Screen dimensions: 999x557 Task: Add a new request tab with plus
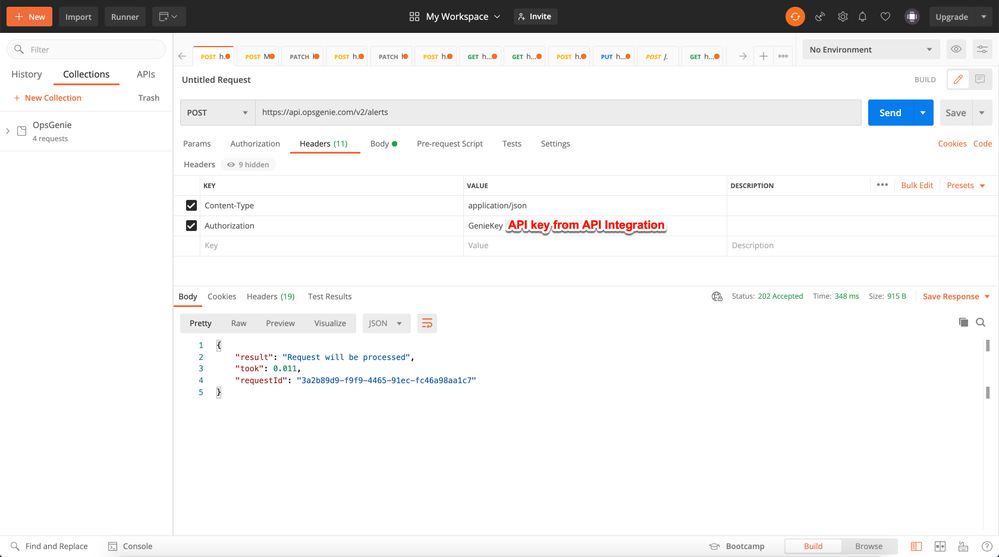point(763,56)
